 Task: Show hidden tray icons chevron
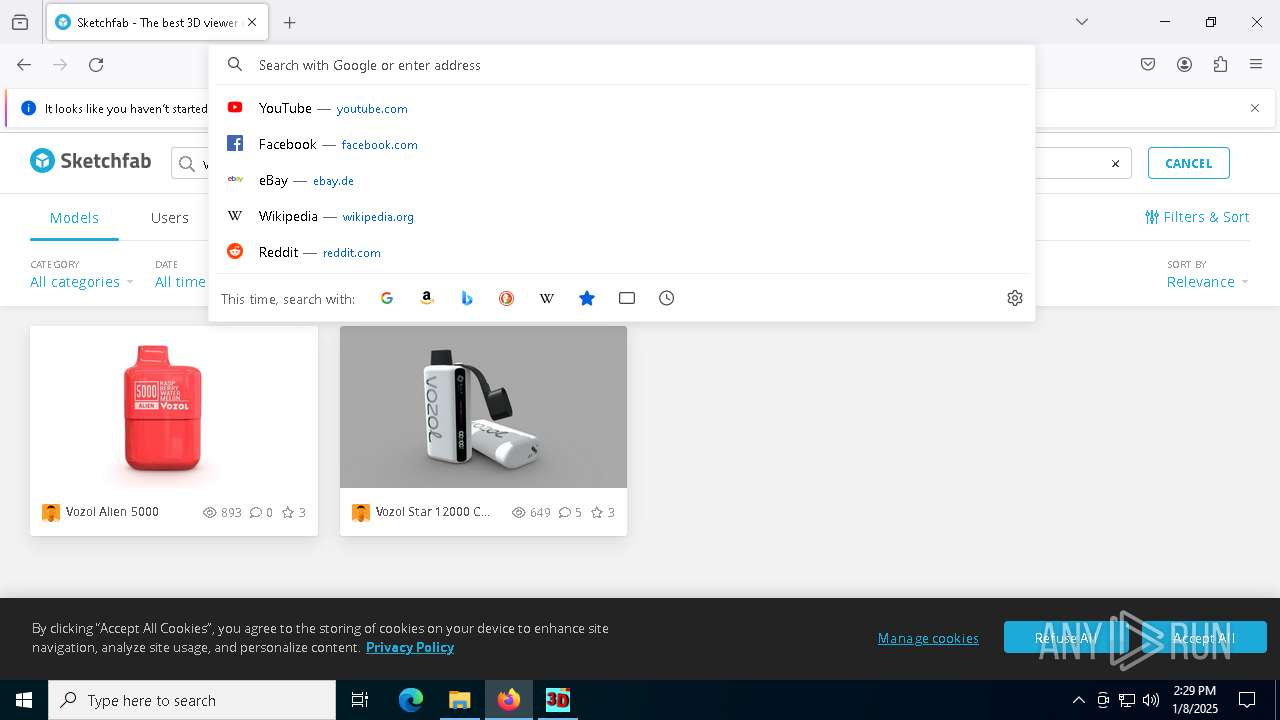[1078, 700]
